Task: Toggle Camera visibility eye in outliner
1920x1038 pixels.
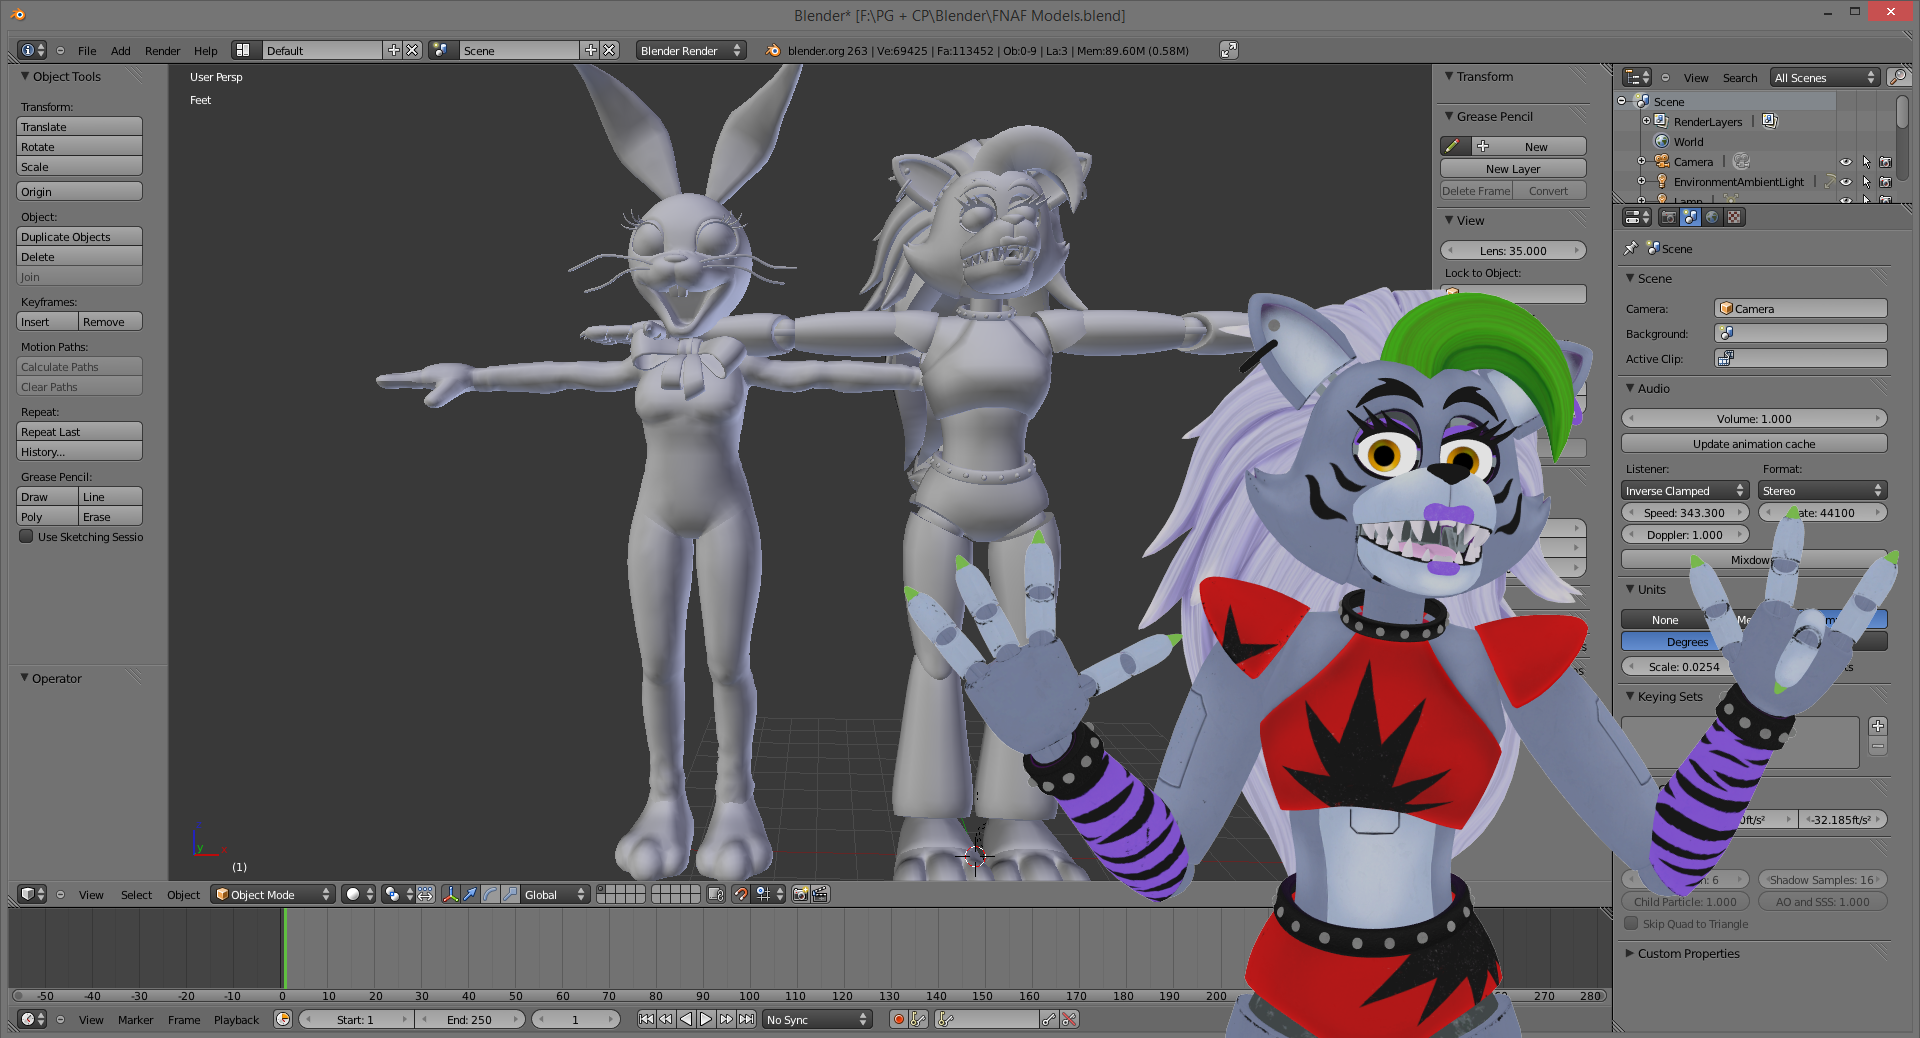Action: pyautogui.click(x=1846, y=162)
